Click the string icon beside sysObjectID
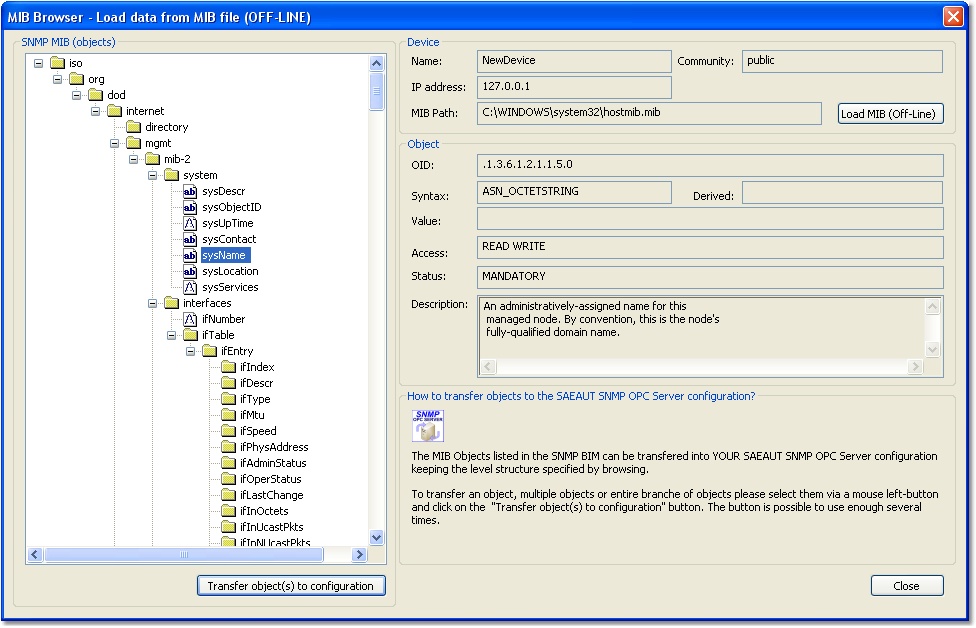Viewport: 976px width, 628px height. pyautogui.click(x=190, y=207)
